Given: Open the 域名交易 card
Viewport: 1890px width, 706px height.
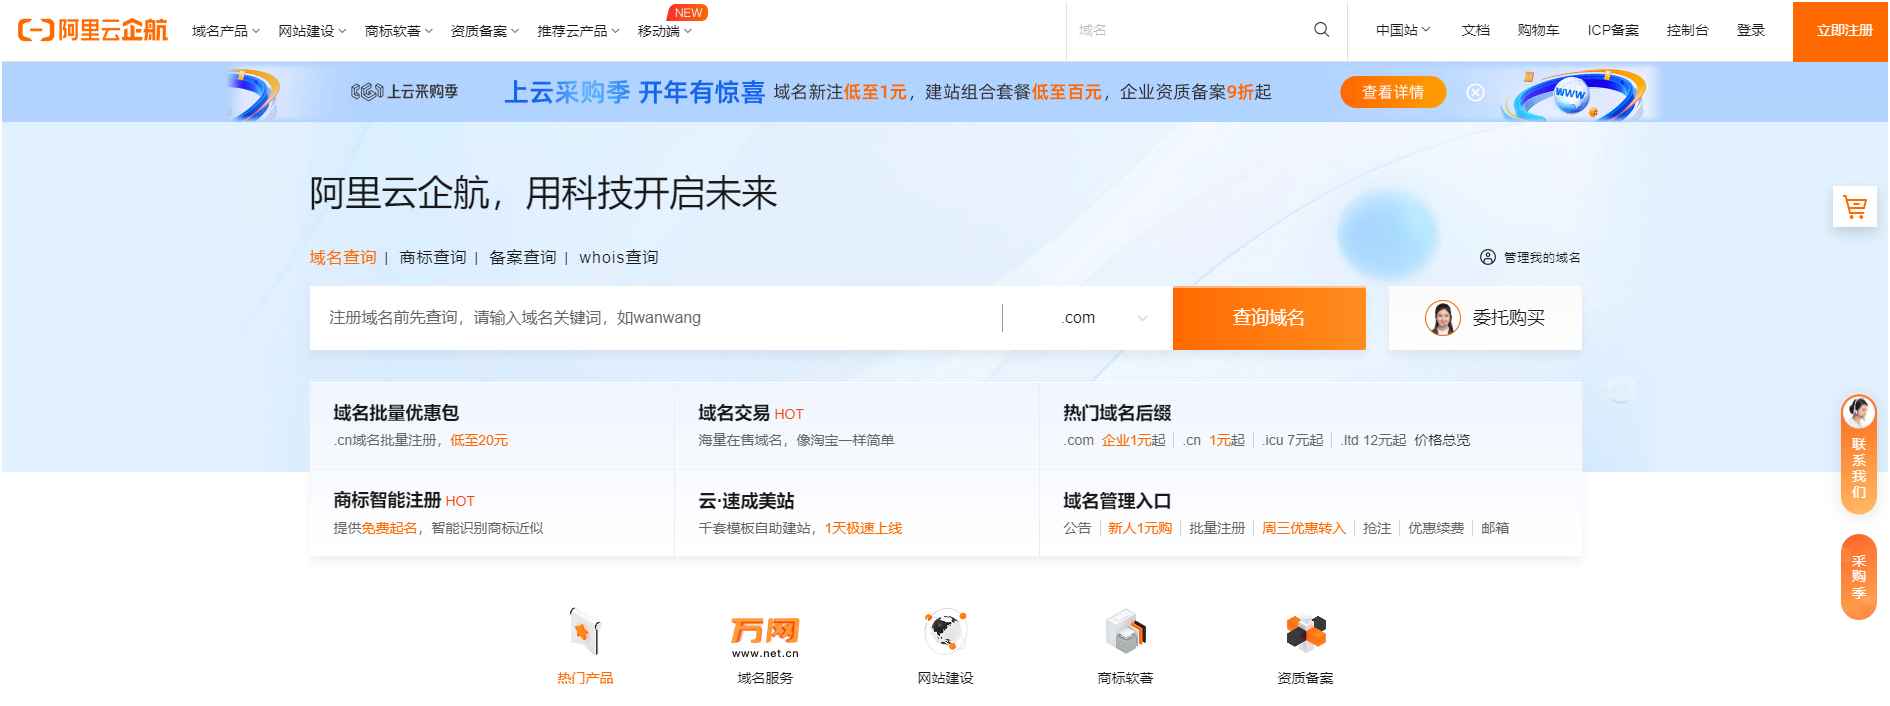Looking at the screenshot, I should [x=857, y=425].
